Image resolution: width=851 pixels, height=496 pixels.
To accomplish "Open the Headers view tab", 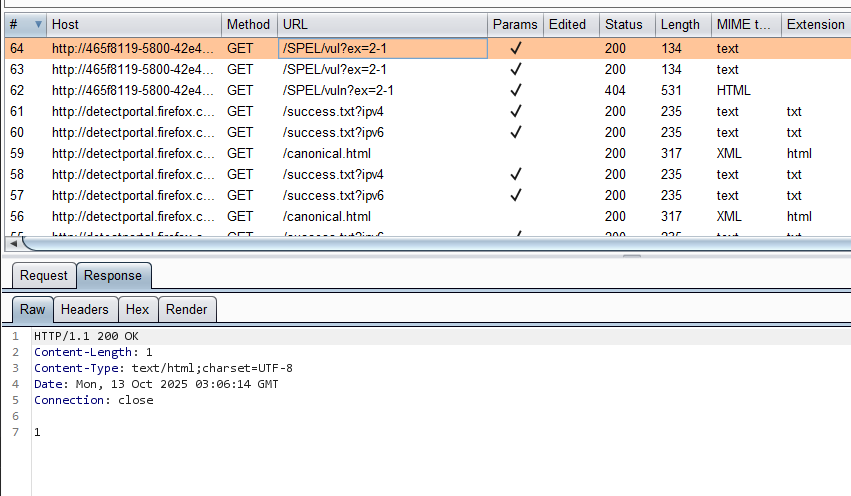I will [x=85, y=309].
